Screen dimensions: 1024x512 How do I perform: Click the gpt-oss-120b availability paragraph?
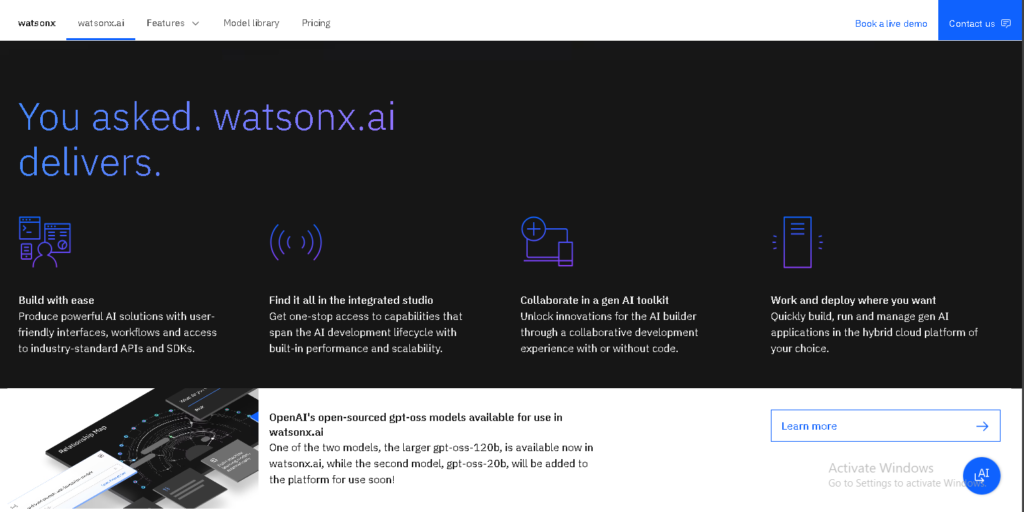tap(431, 464)
